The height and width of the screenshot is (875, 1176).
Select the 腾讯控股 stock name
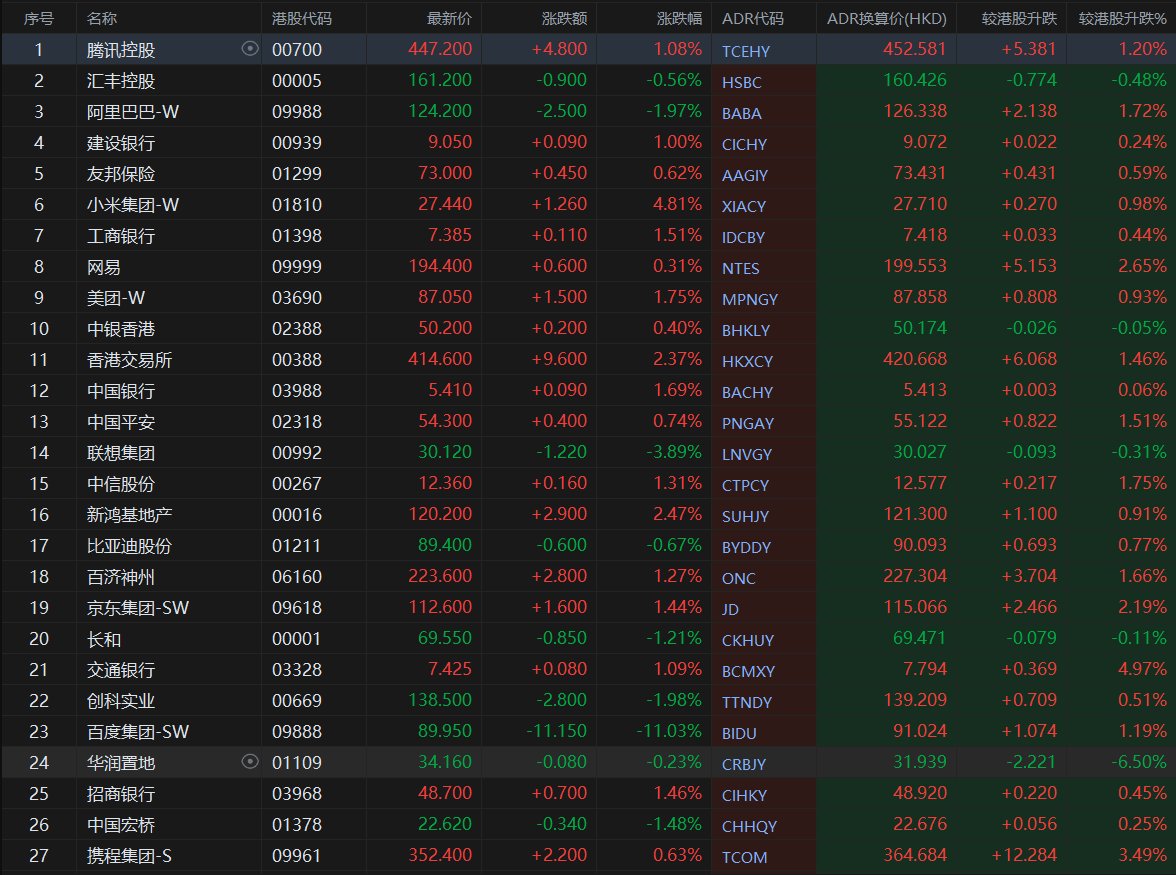[121, 50]
